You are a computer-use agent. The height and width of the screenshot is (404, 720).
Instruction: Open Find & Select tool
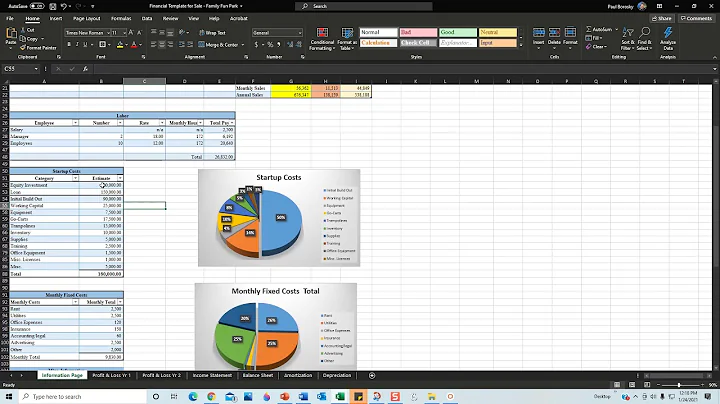pos(644,39)
